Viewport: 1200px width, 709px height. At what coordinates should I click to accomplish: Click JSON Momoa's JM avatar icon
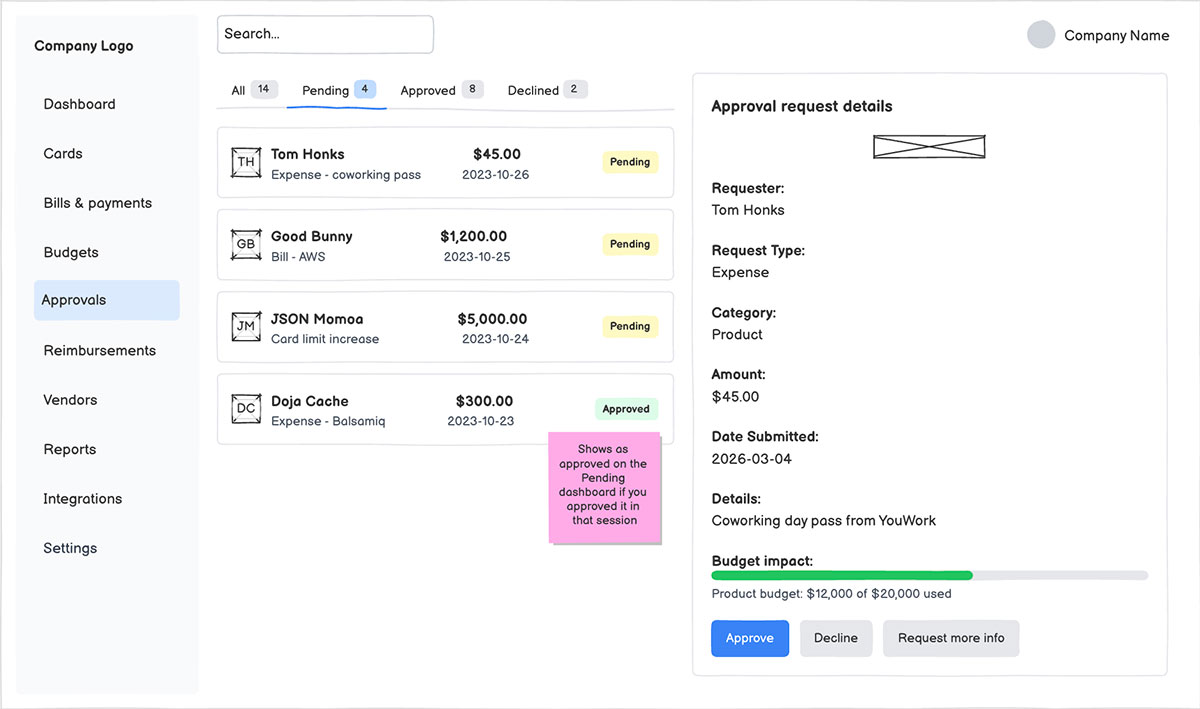point(246,327)
